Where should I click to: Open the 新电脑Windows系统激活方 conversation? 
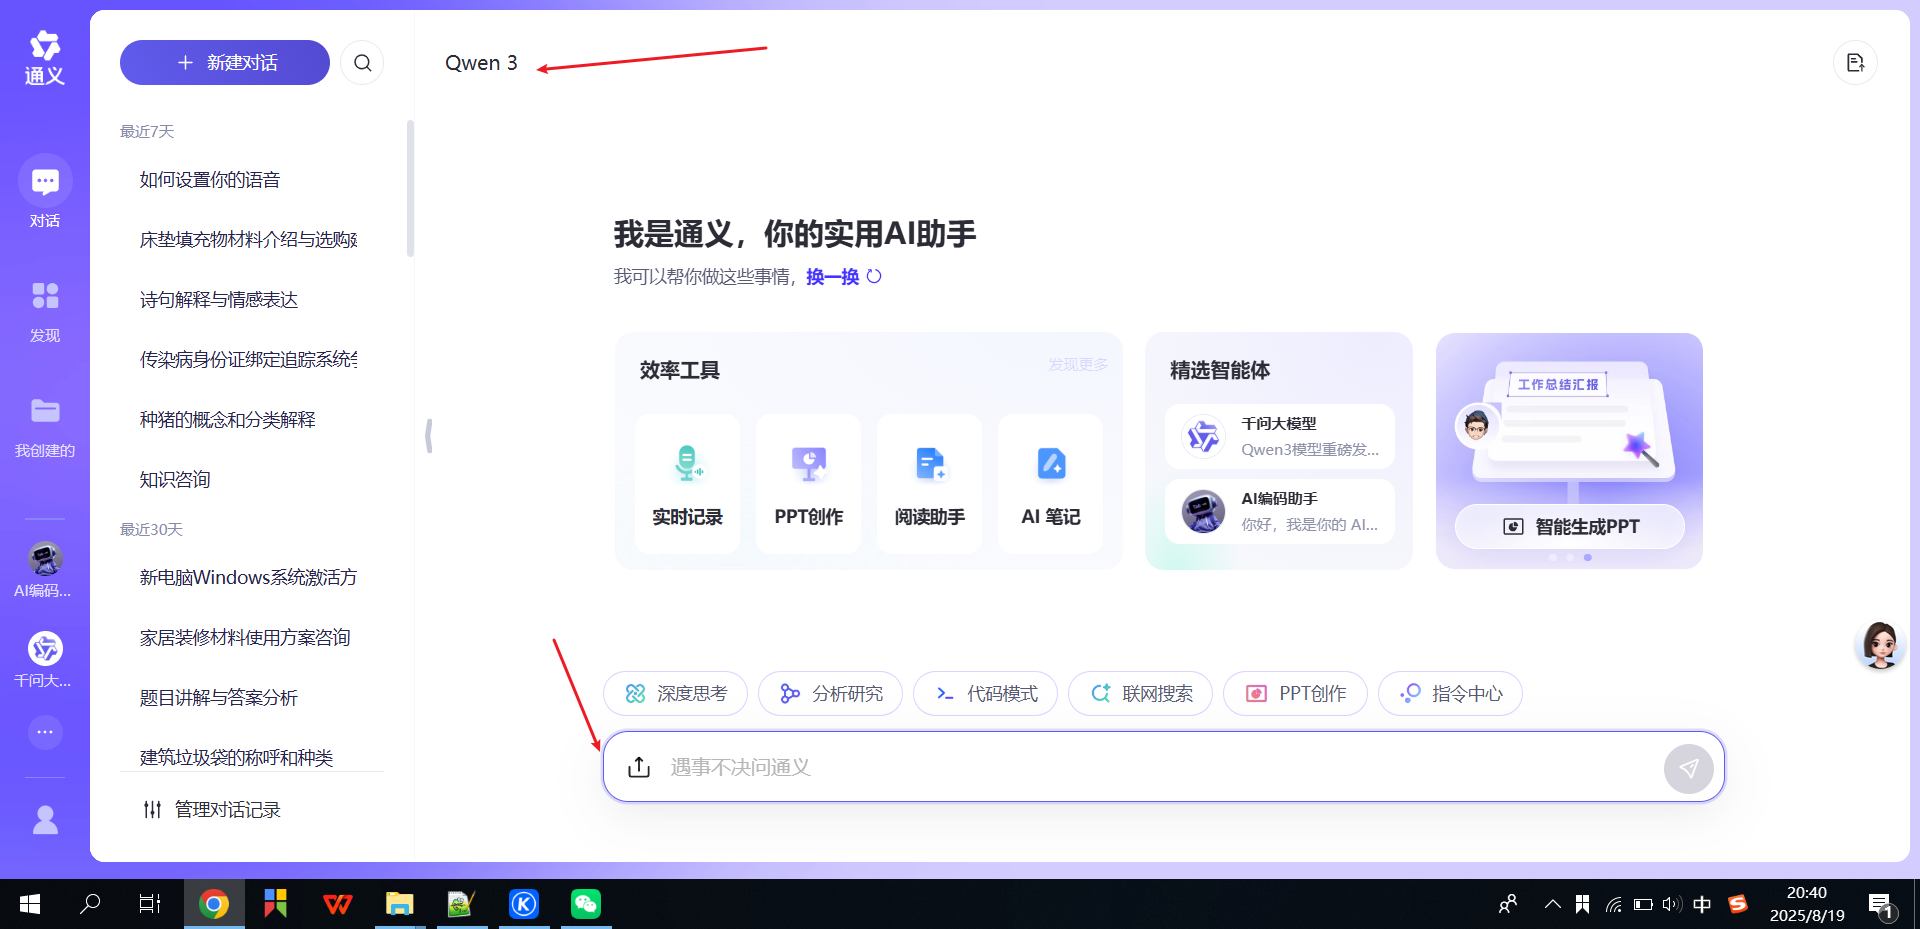click(x=249, y=578)
